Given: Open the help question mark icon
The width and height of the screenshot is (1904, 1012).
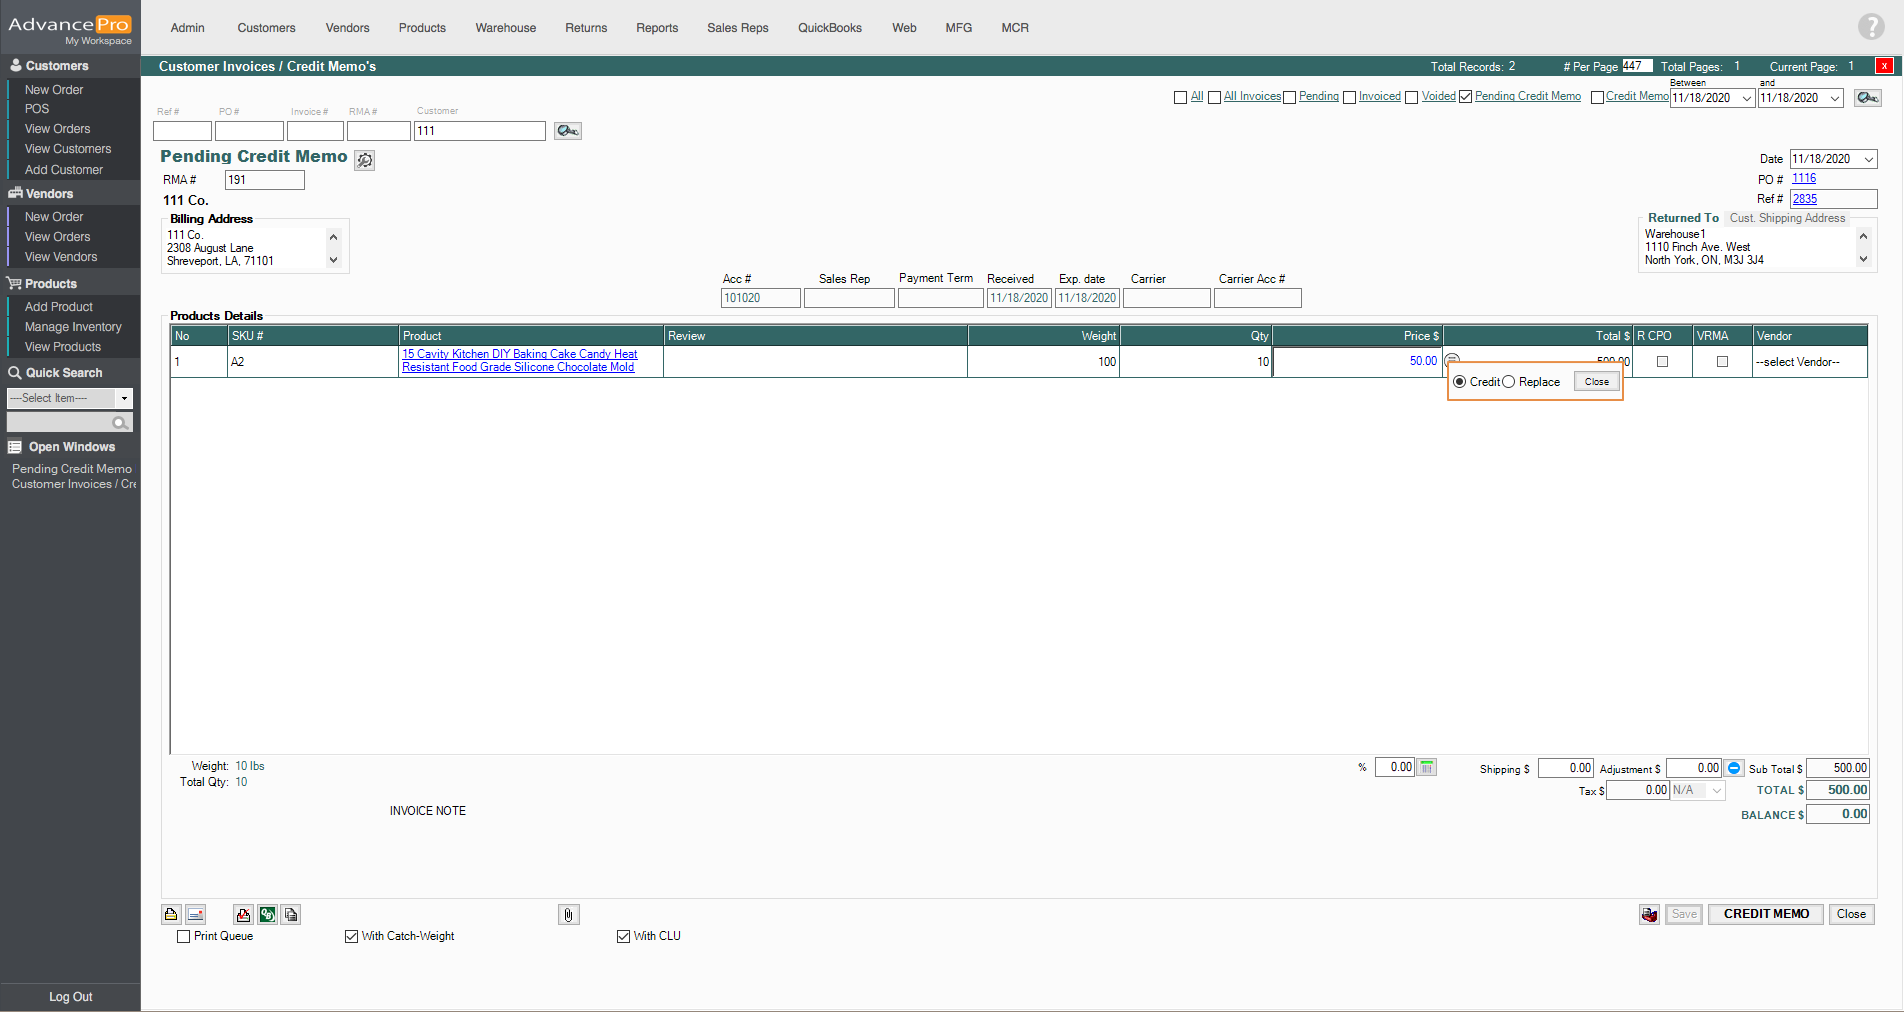Looking at the screenshot, I should pyautogui.click(x=1870, y=27).
